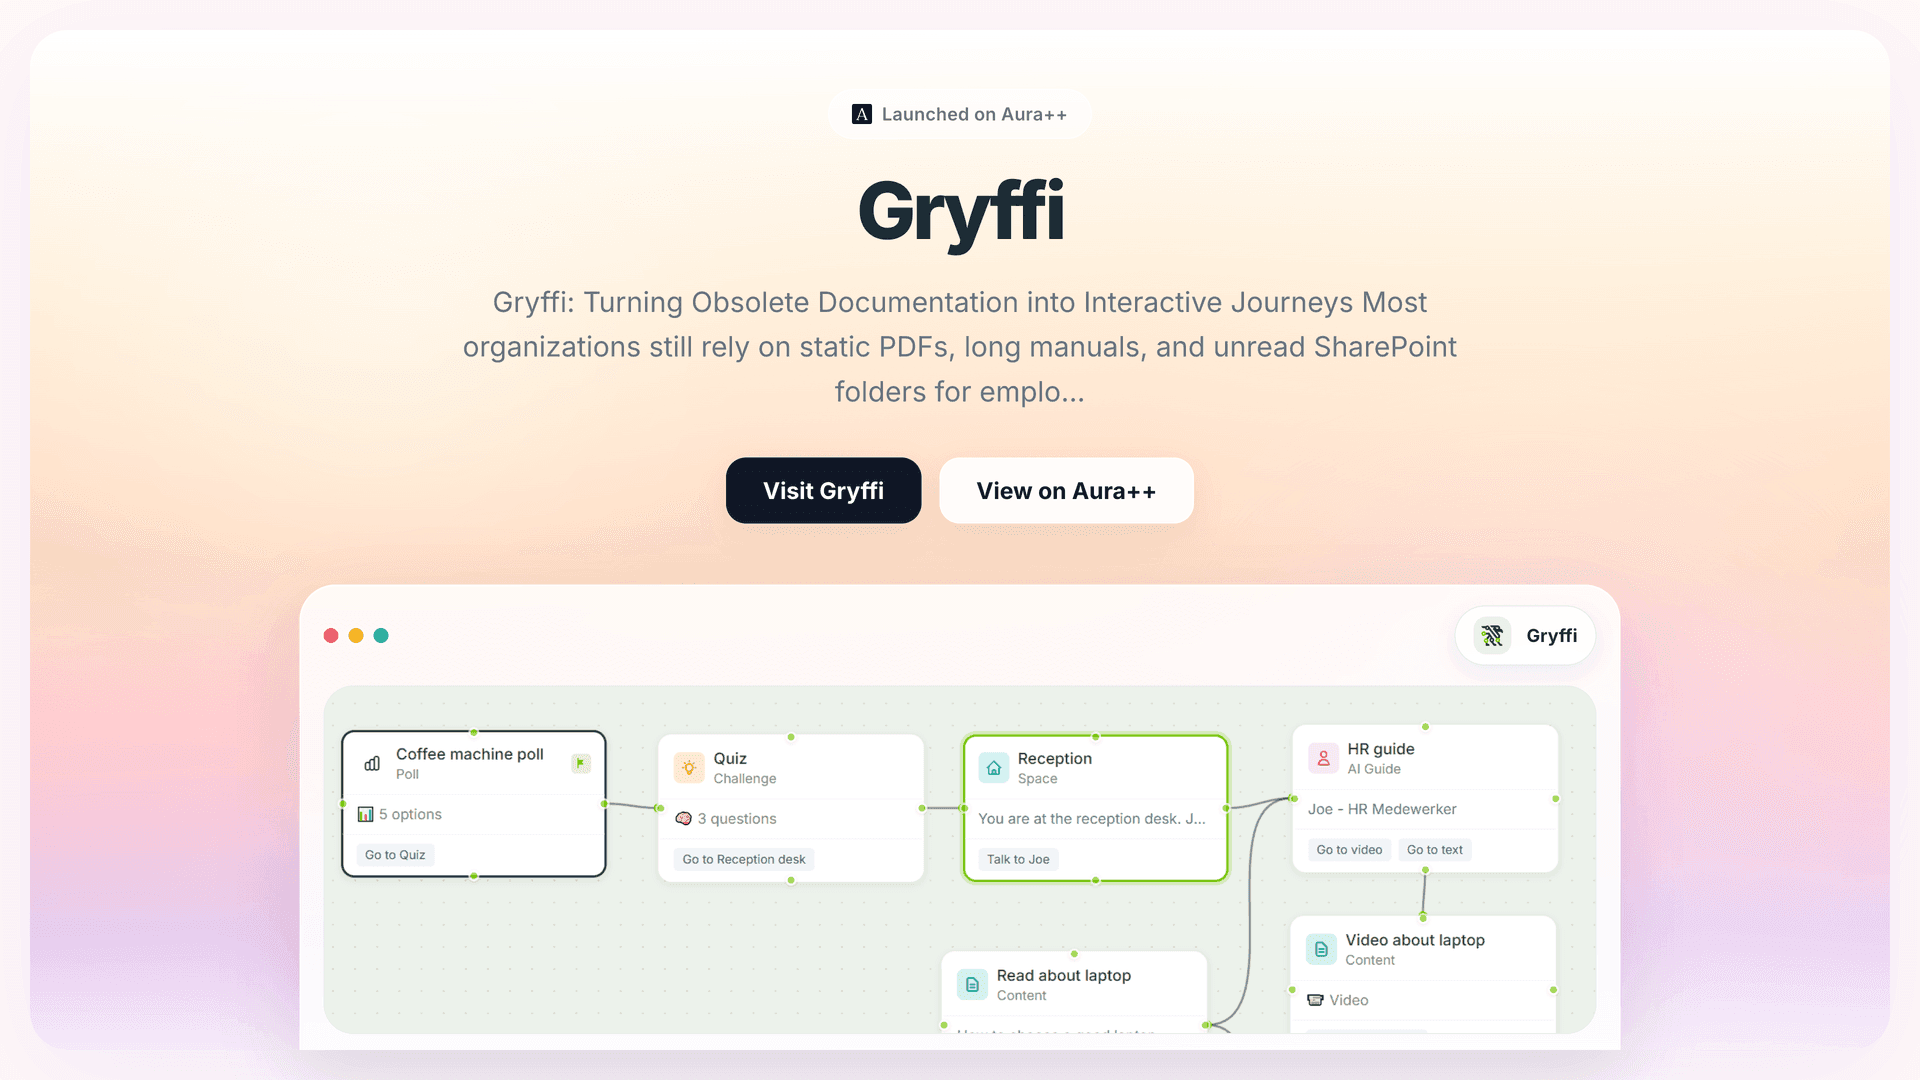The image size is (1920, 1080).
Task: Click Joe - HR Medewerker text
Action: coord(1382,809)
